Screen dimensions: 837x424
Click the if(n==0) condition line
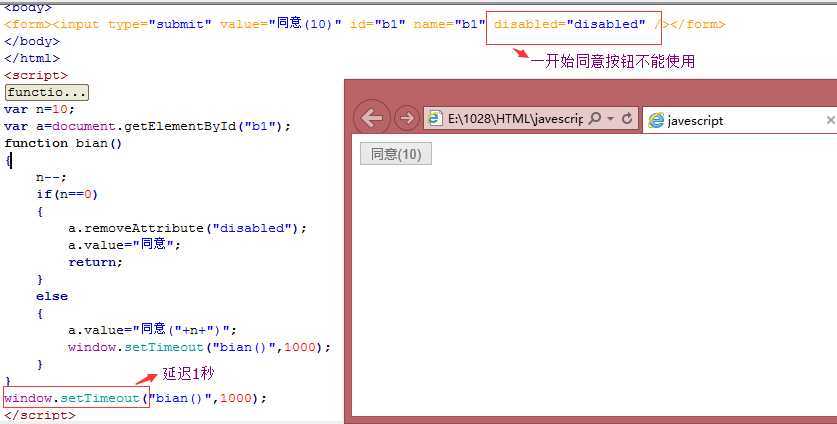pyautogui.click(x=67, y=194)
